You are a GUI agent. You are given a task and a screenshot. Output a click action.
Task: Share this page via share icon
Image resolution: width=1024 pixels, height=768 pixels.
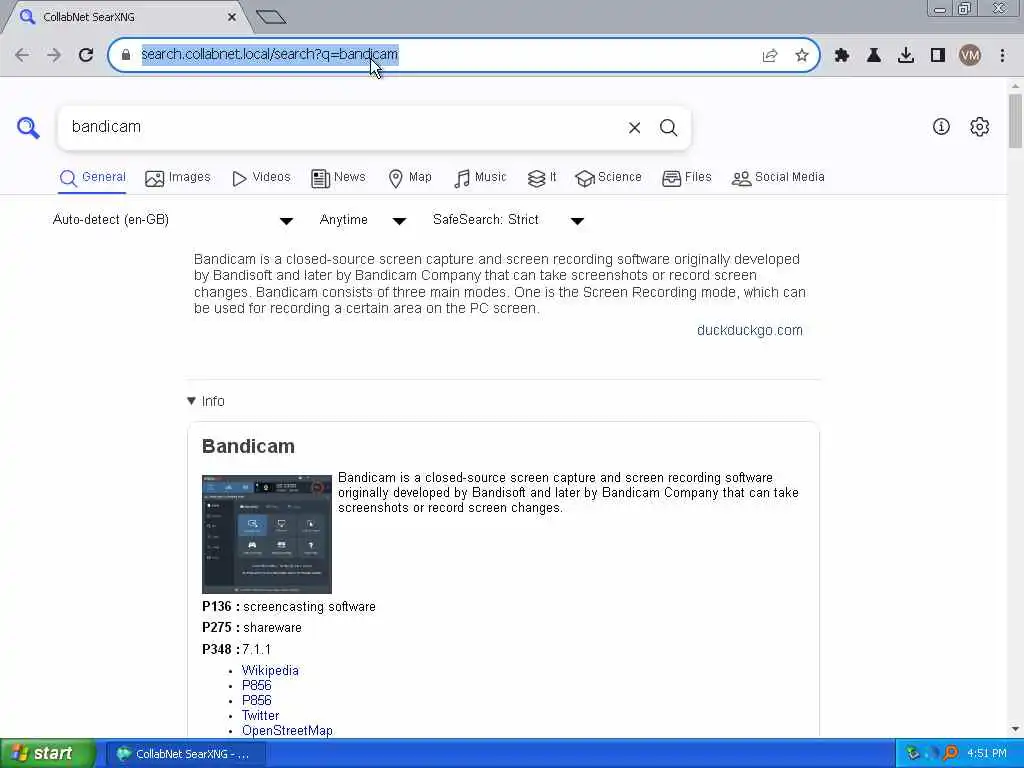pyautogui.click(x=770, y=56)
